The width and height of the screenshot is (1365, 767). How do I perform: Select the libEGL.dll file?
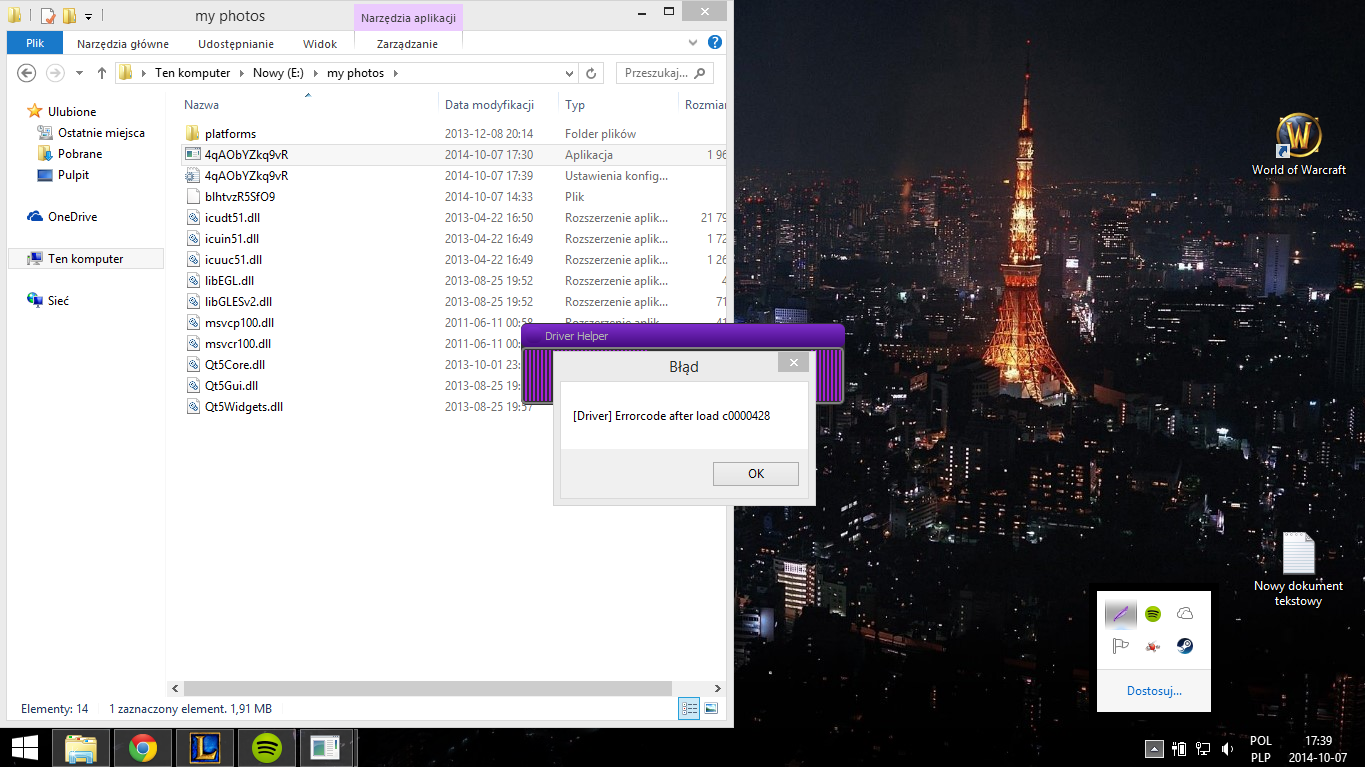pos(229,281)
